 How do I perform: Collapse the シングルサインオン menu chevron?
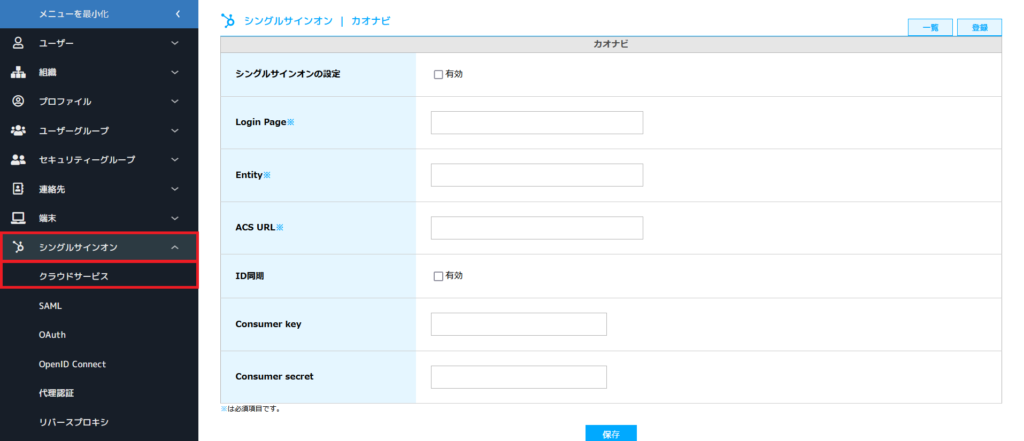point(174,247)
